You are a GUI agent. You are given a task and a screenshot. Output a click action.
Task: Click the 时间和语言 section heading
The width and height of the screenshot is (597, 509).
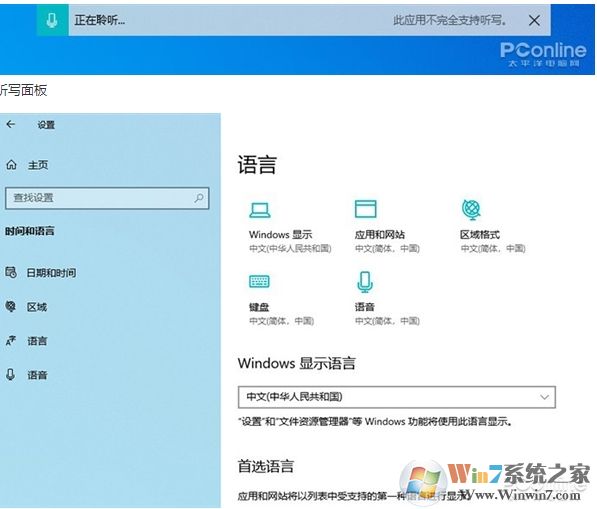click(30, 231)
